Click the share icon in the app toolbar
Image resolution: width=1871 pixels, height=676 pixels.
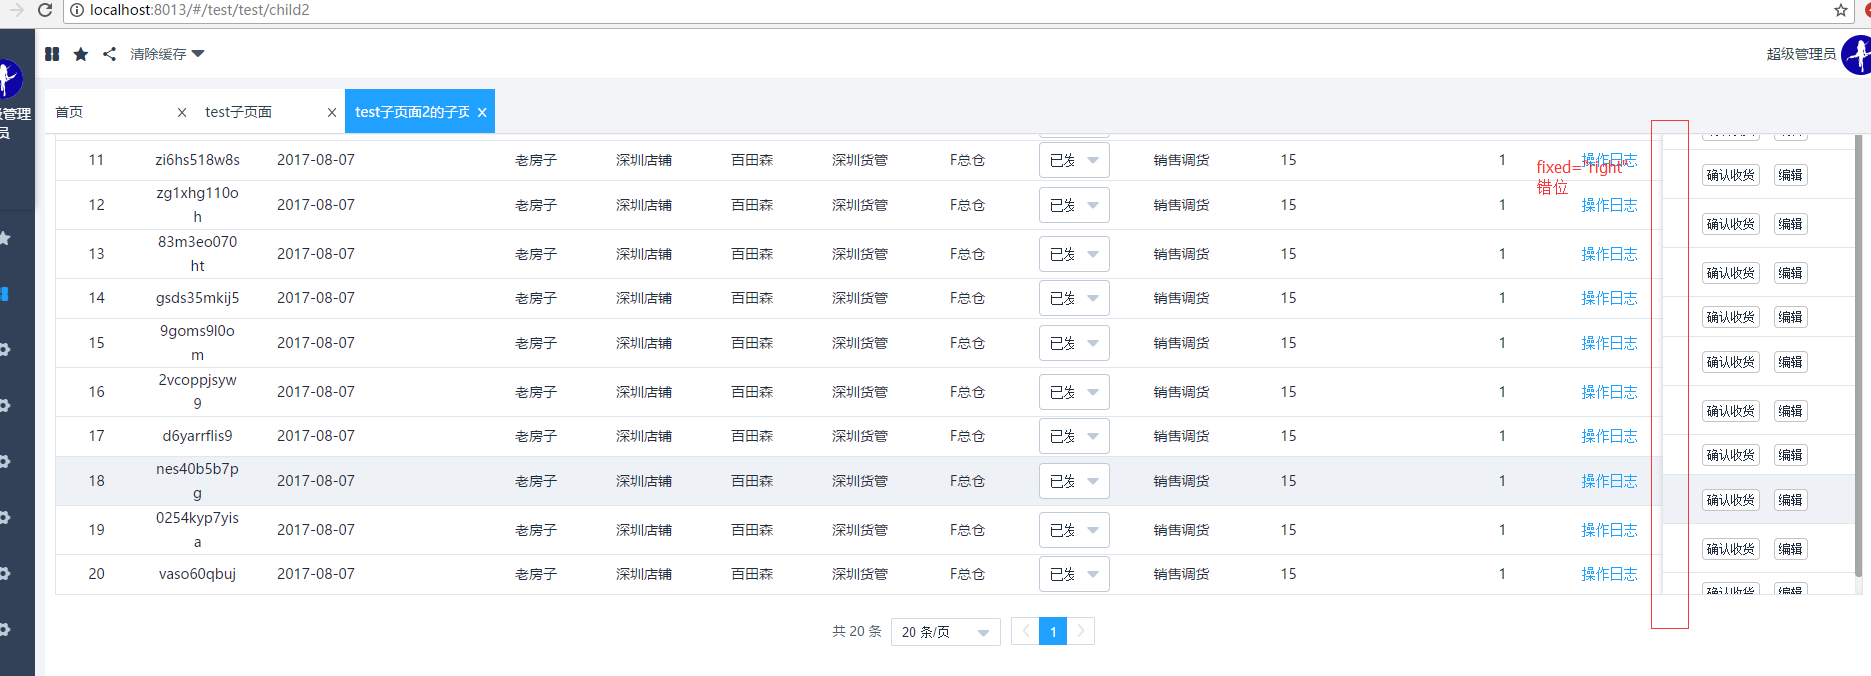click(110, 54)
